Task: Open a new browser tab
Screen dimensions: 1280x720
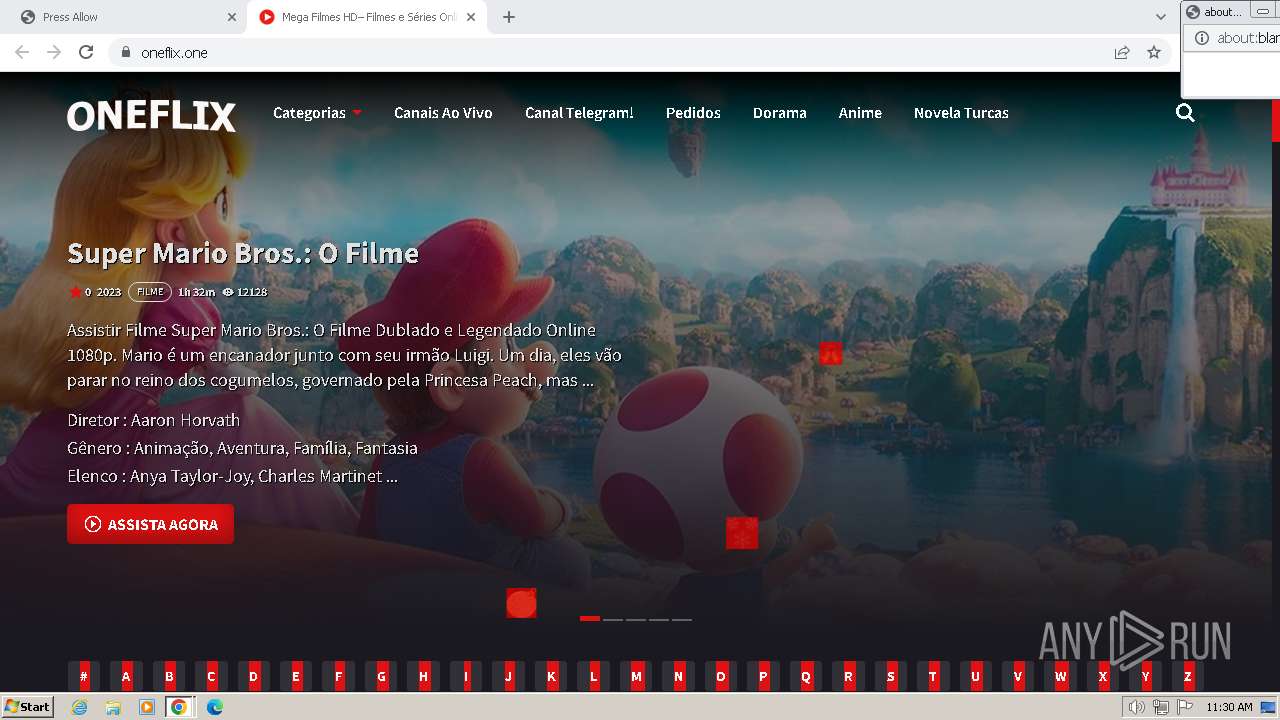Action: click(x=509, y=17)
